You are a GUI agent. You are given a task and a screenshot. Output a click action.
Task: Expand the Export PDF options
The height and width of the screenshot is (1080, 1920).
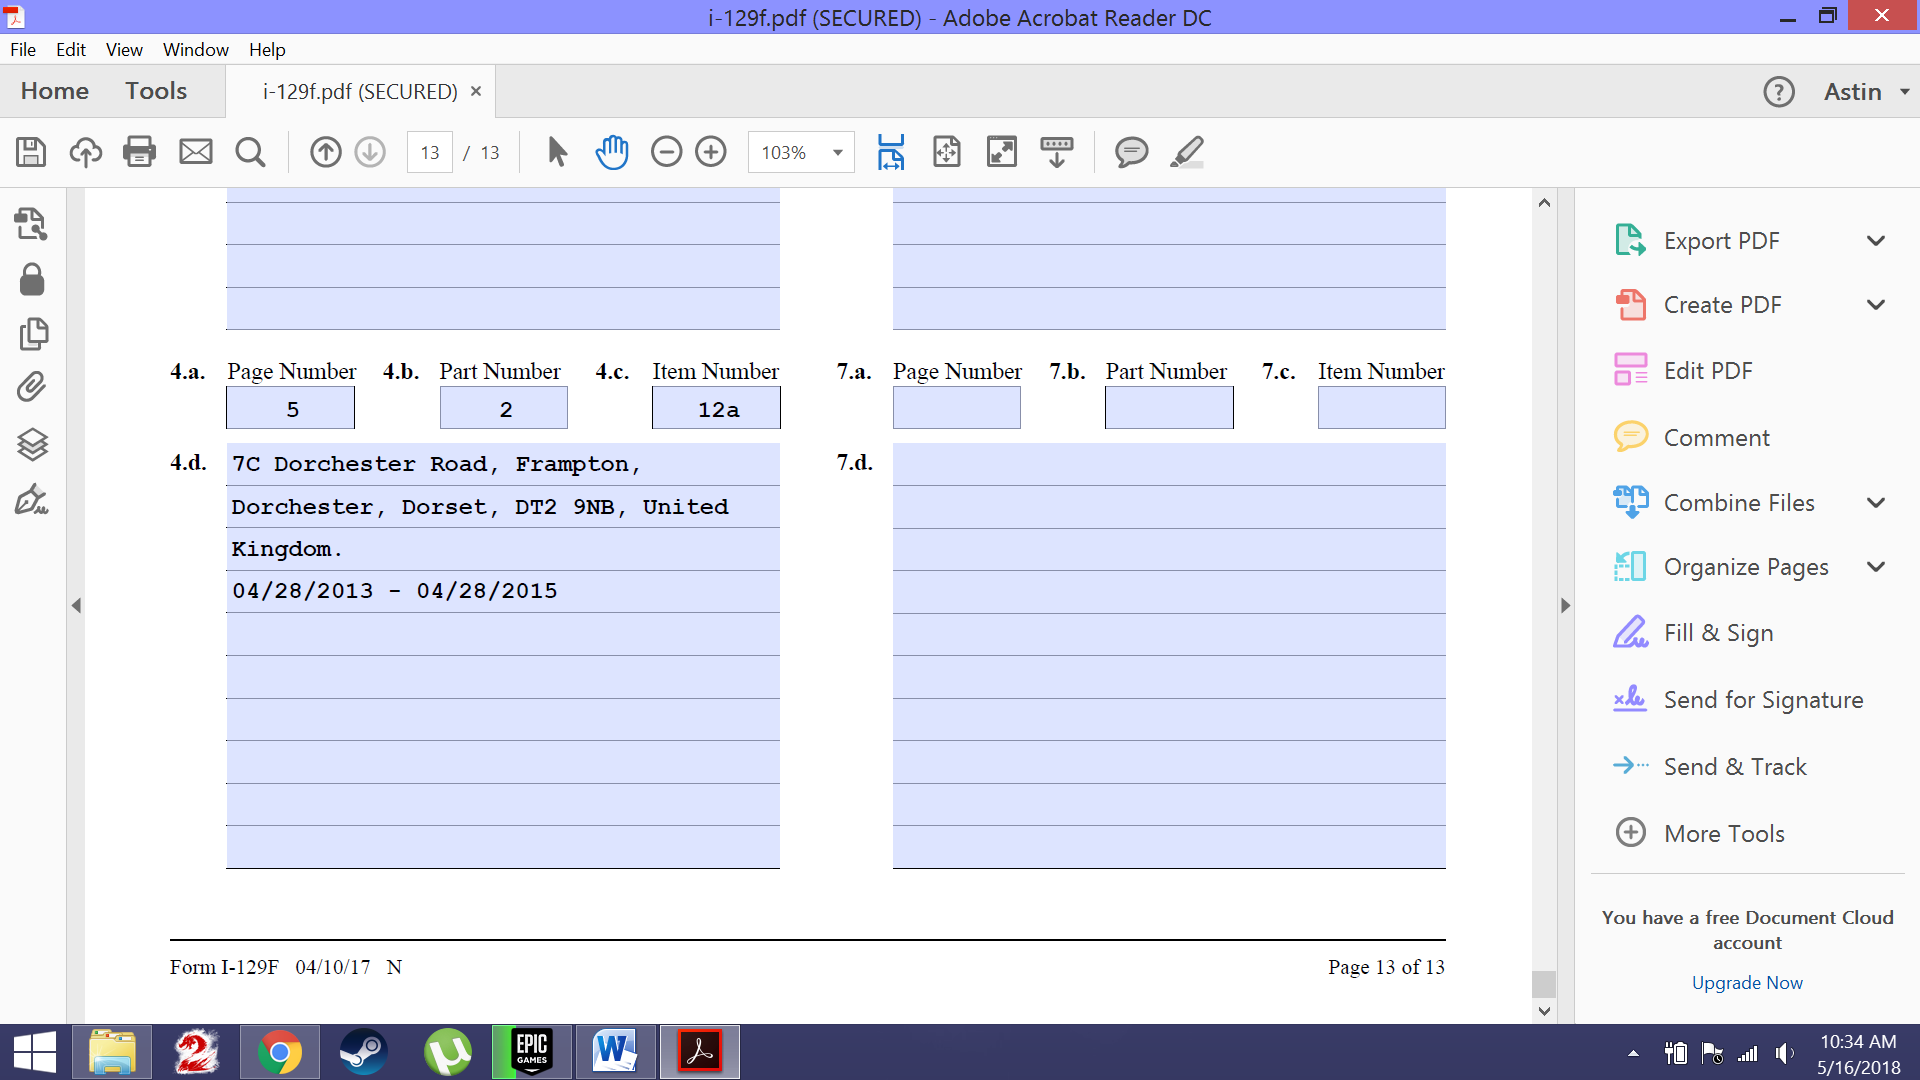point(1876,241)
